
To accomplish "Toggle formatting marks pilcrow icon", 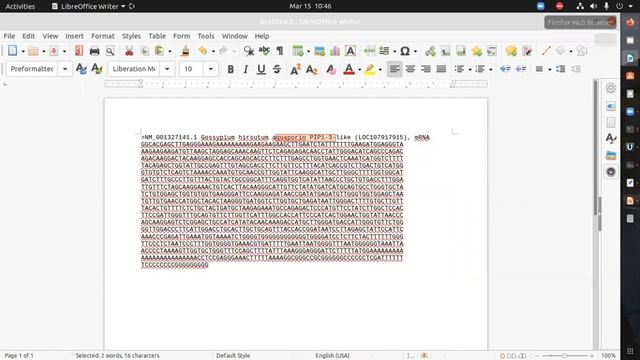I will (280, 51).
